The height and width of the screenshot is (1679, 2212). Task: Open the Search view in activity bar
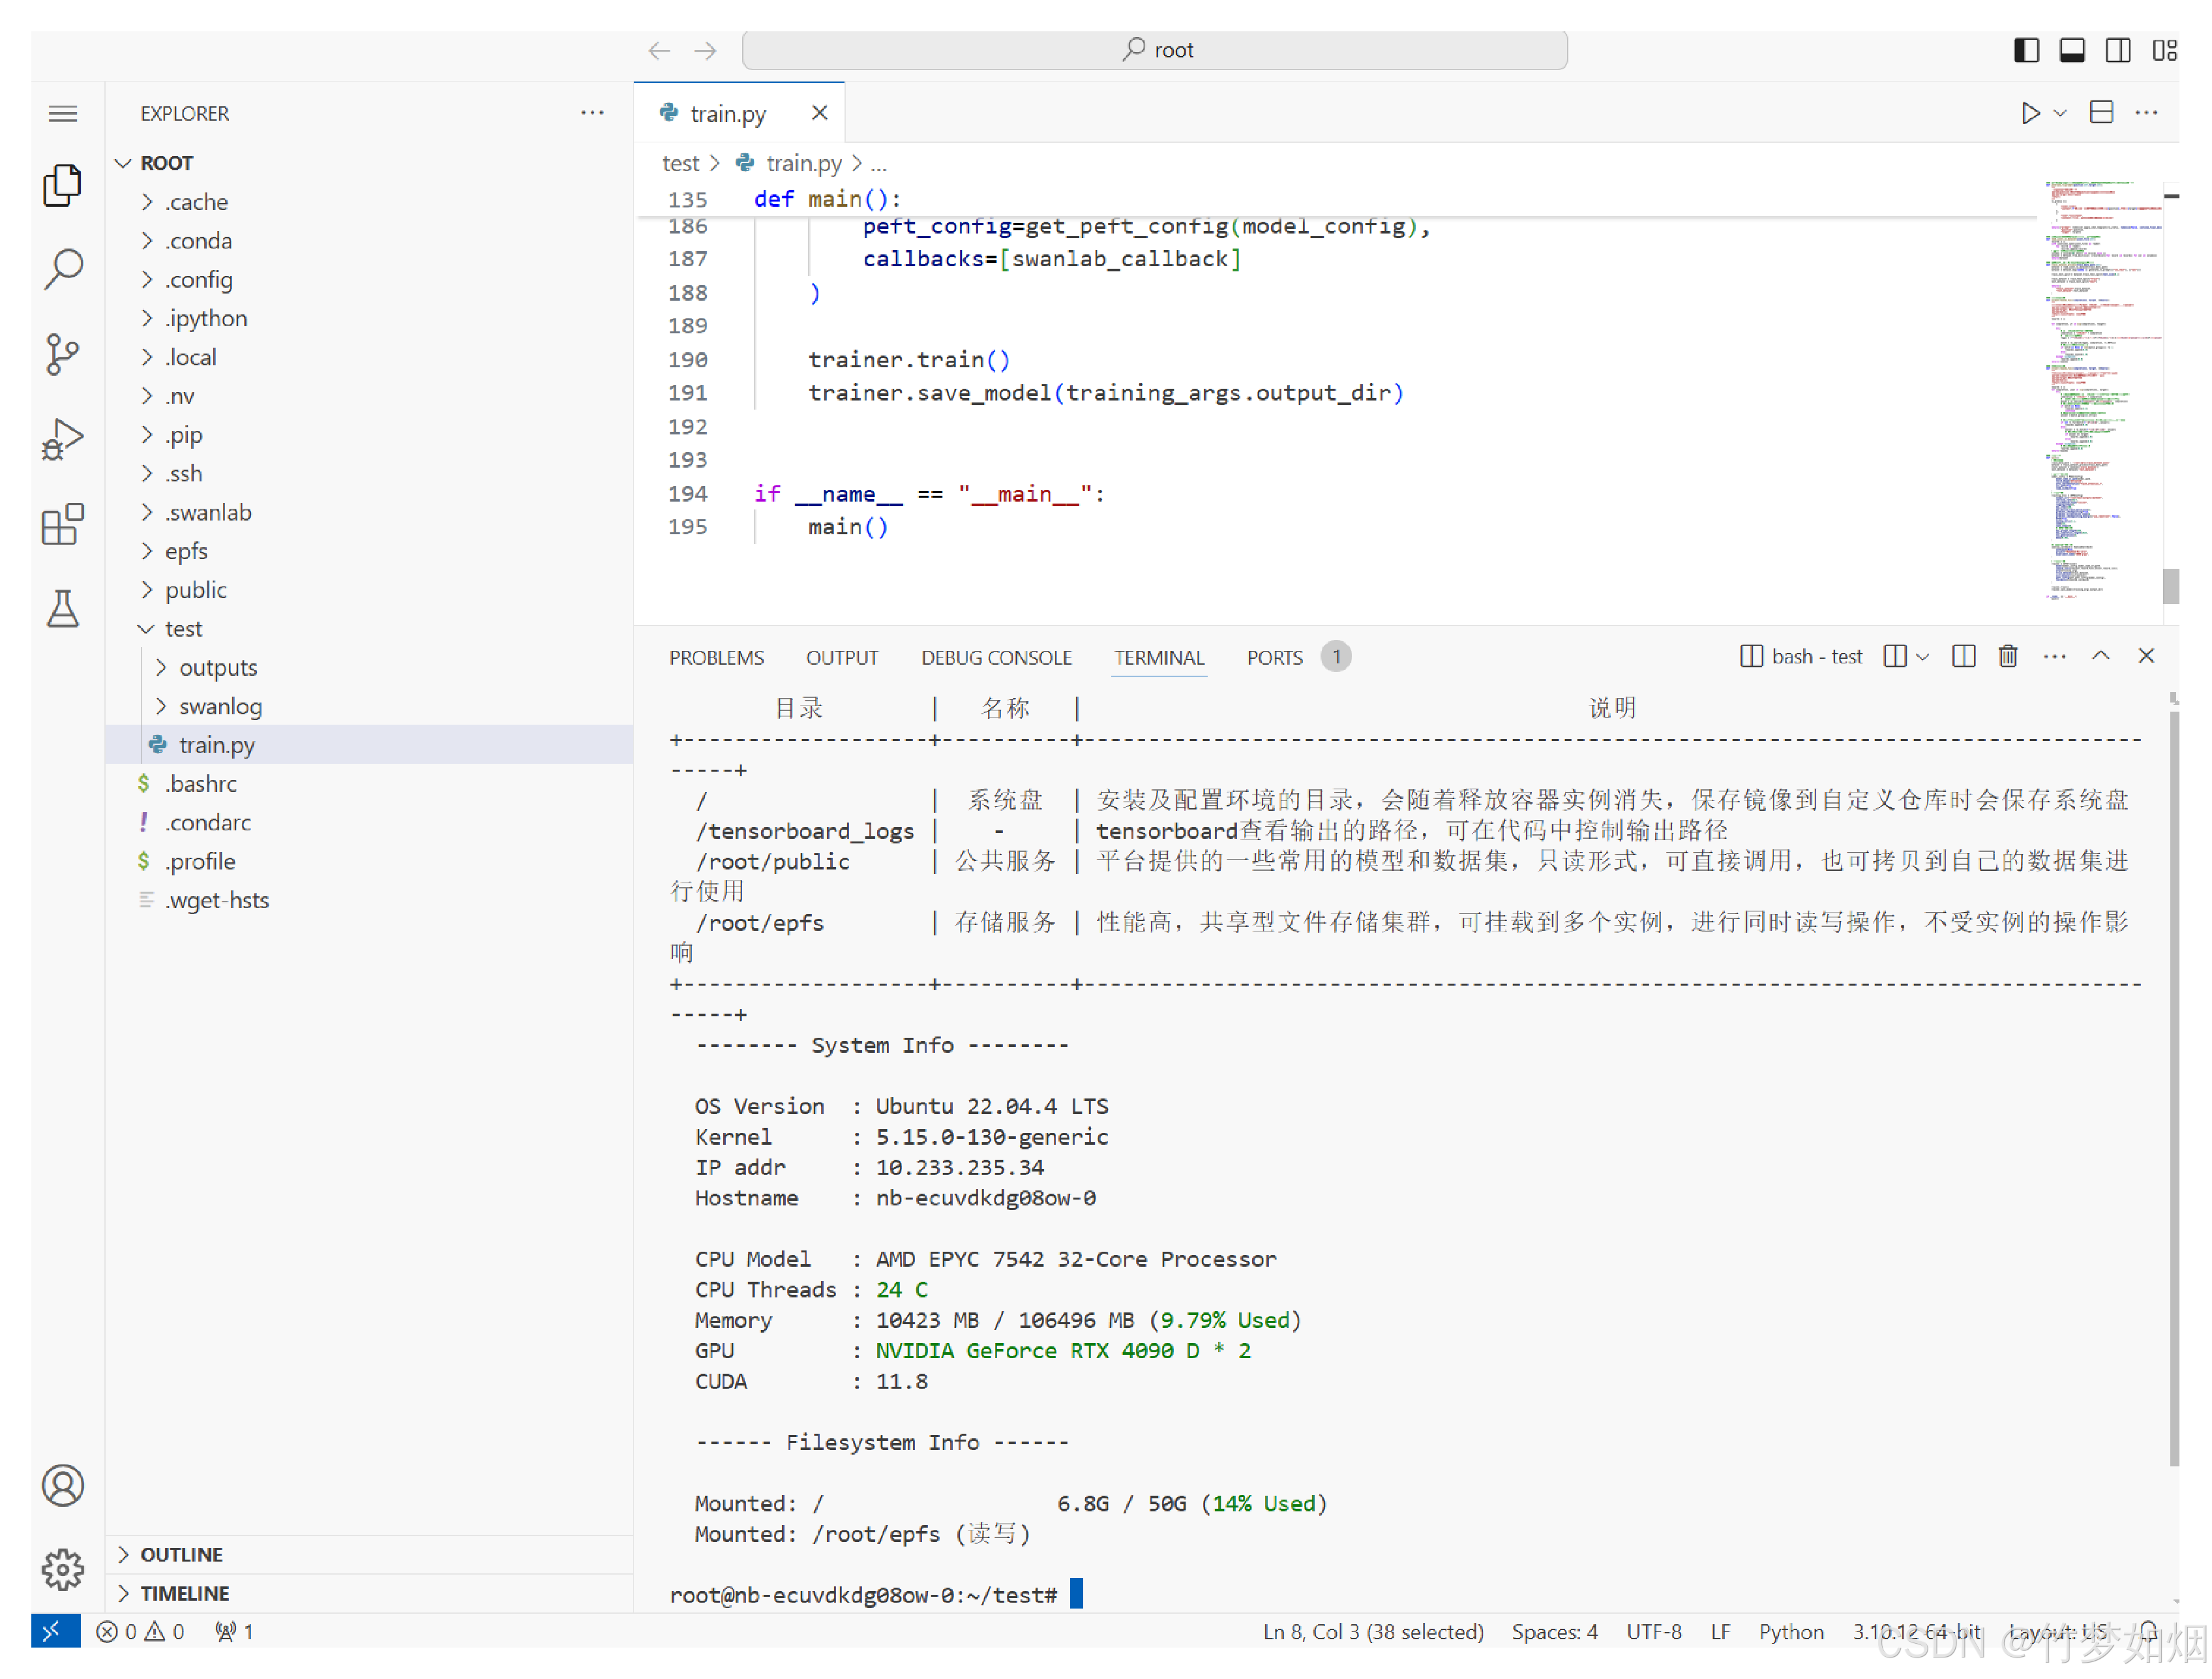[x=63, y=269]
